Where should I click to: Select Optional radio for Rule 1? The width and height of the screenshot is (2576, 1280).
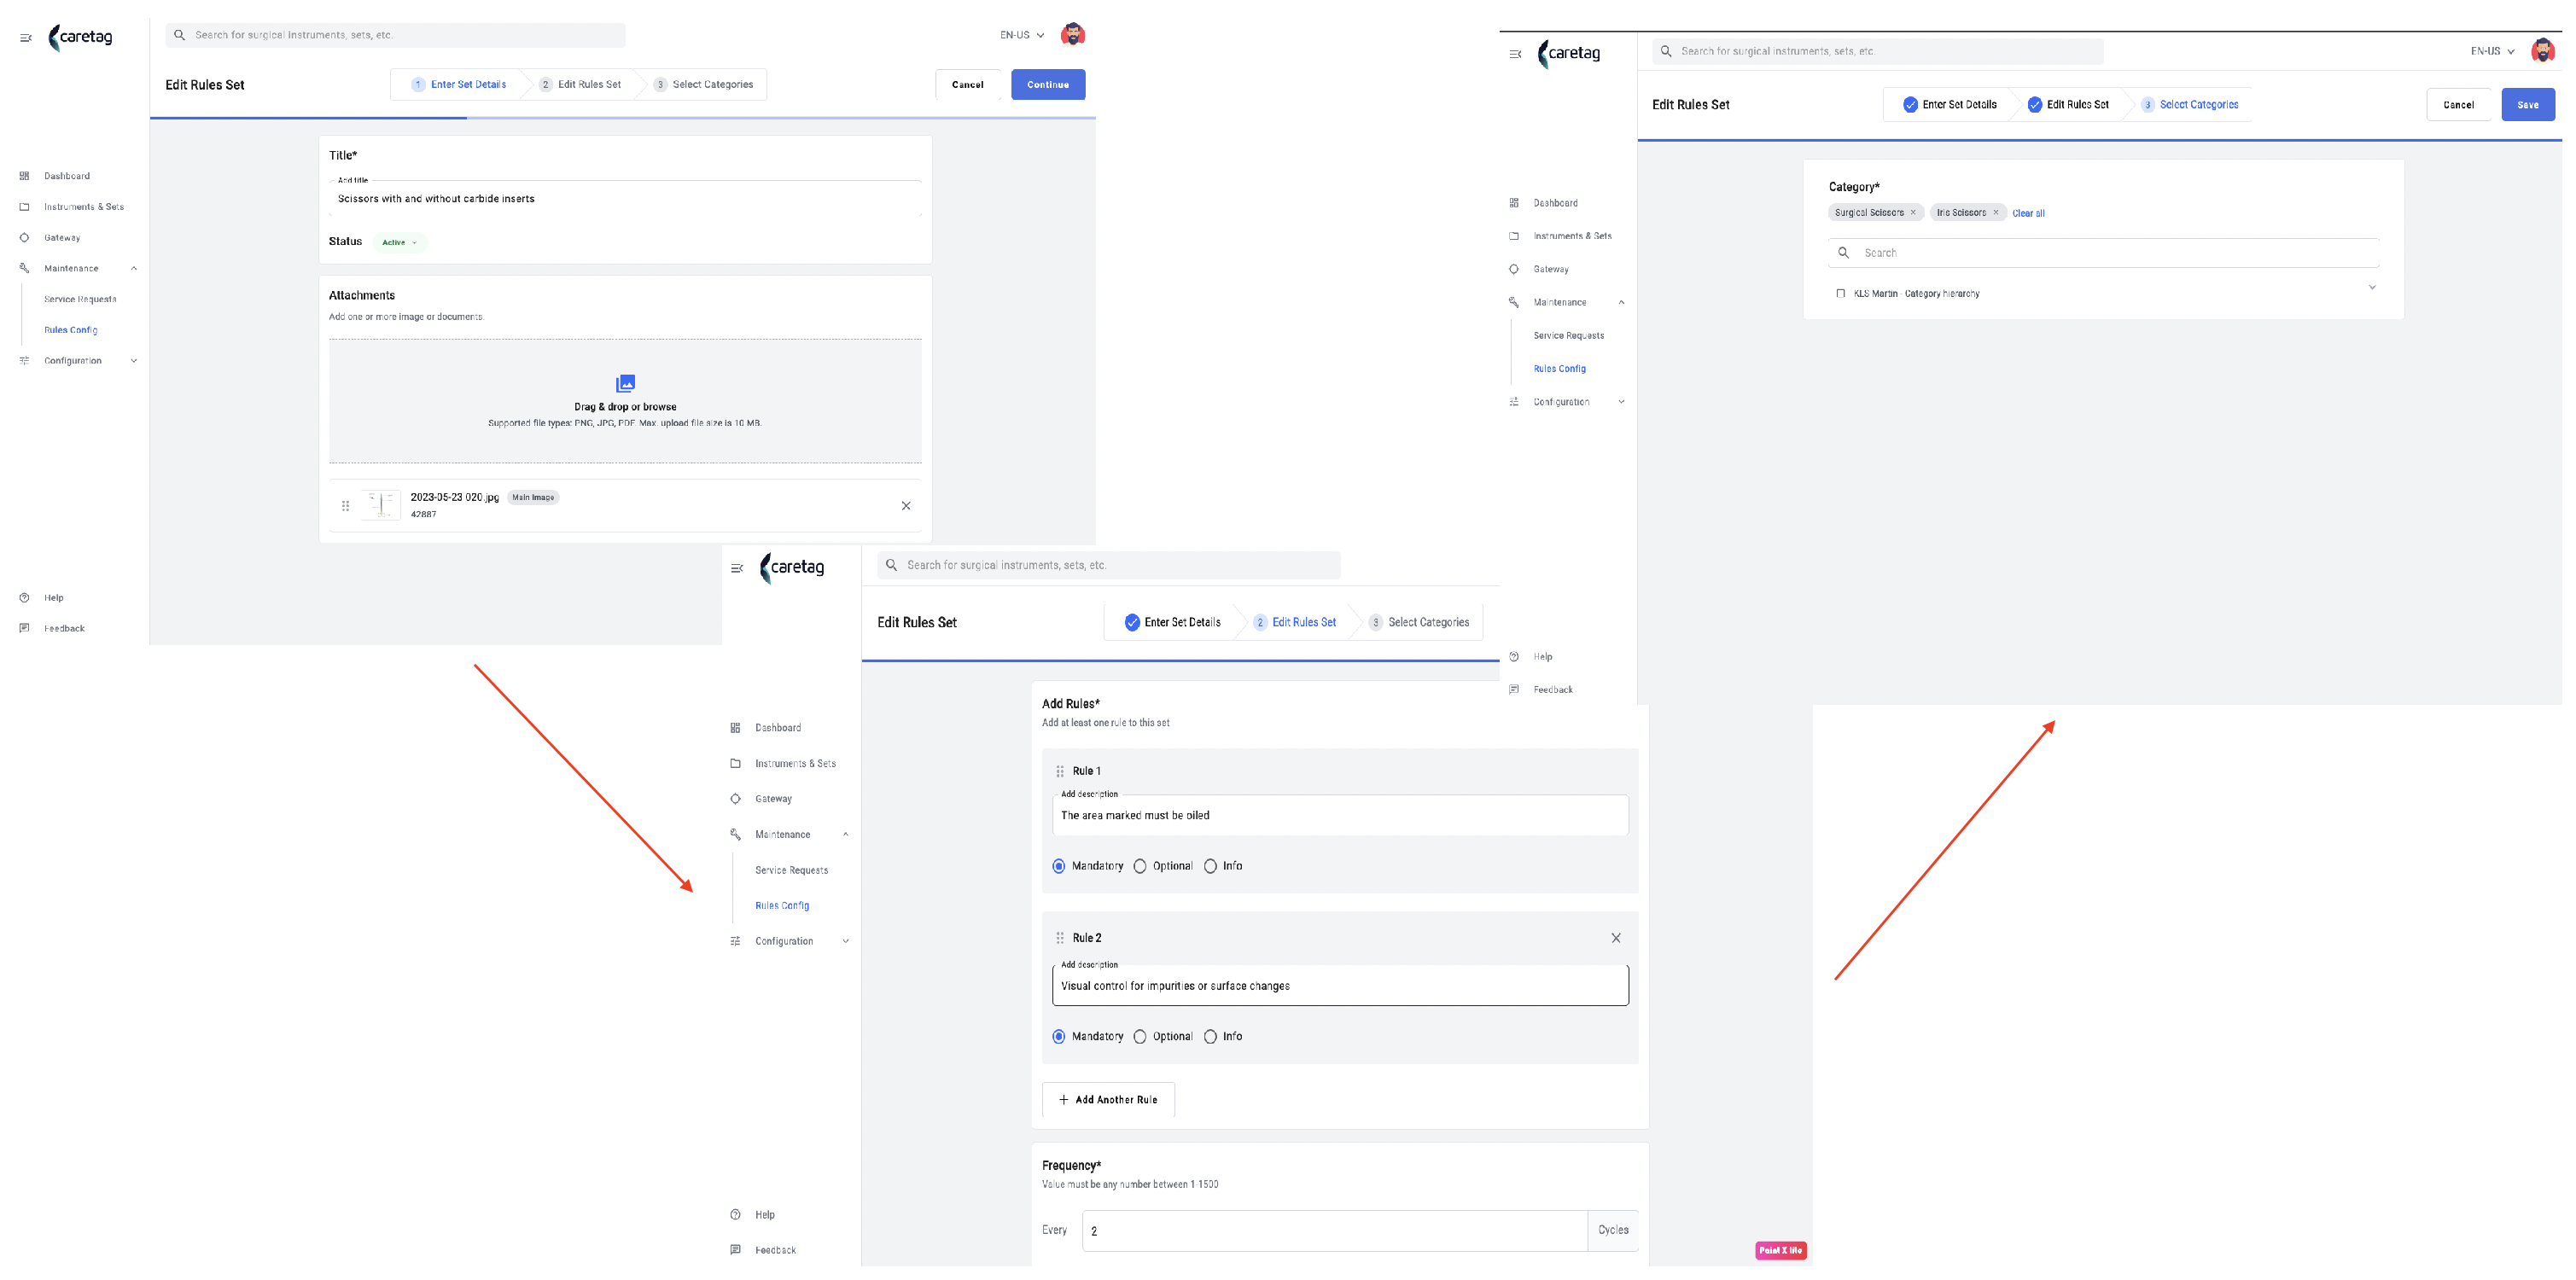[x=1140, y=866]
